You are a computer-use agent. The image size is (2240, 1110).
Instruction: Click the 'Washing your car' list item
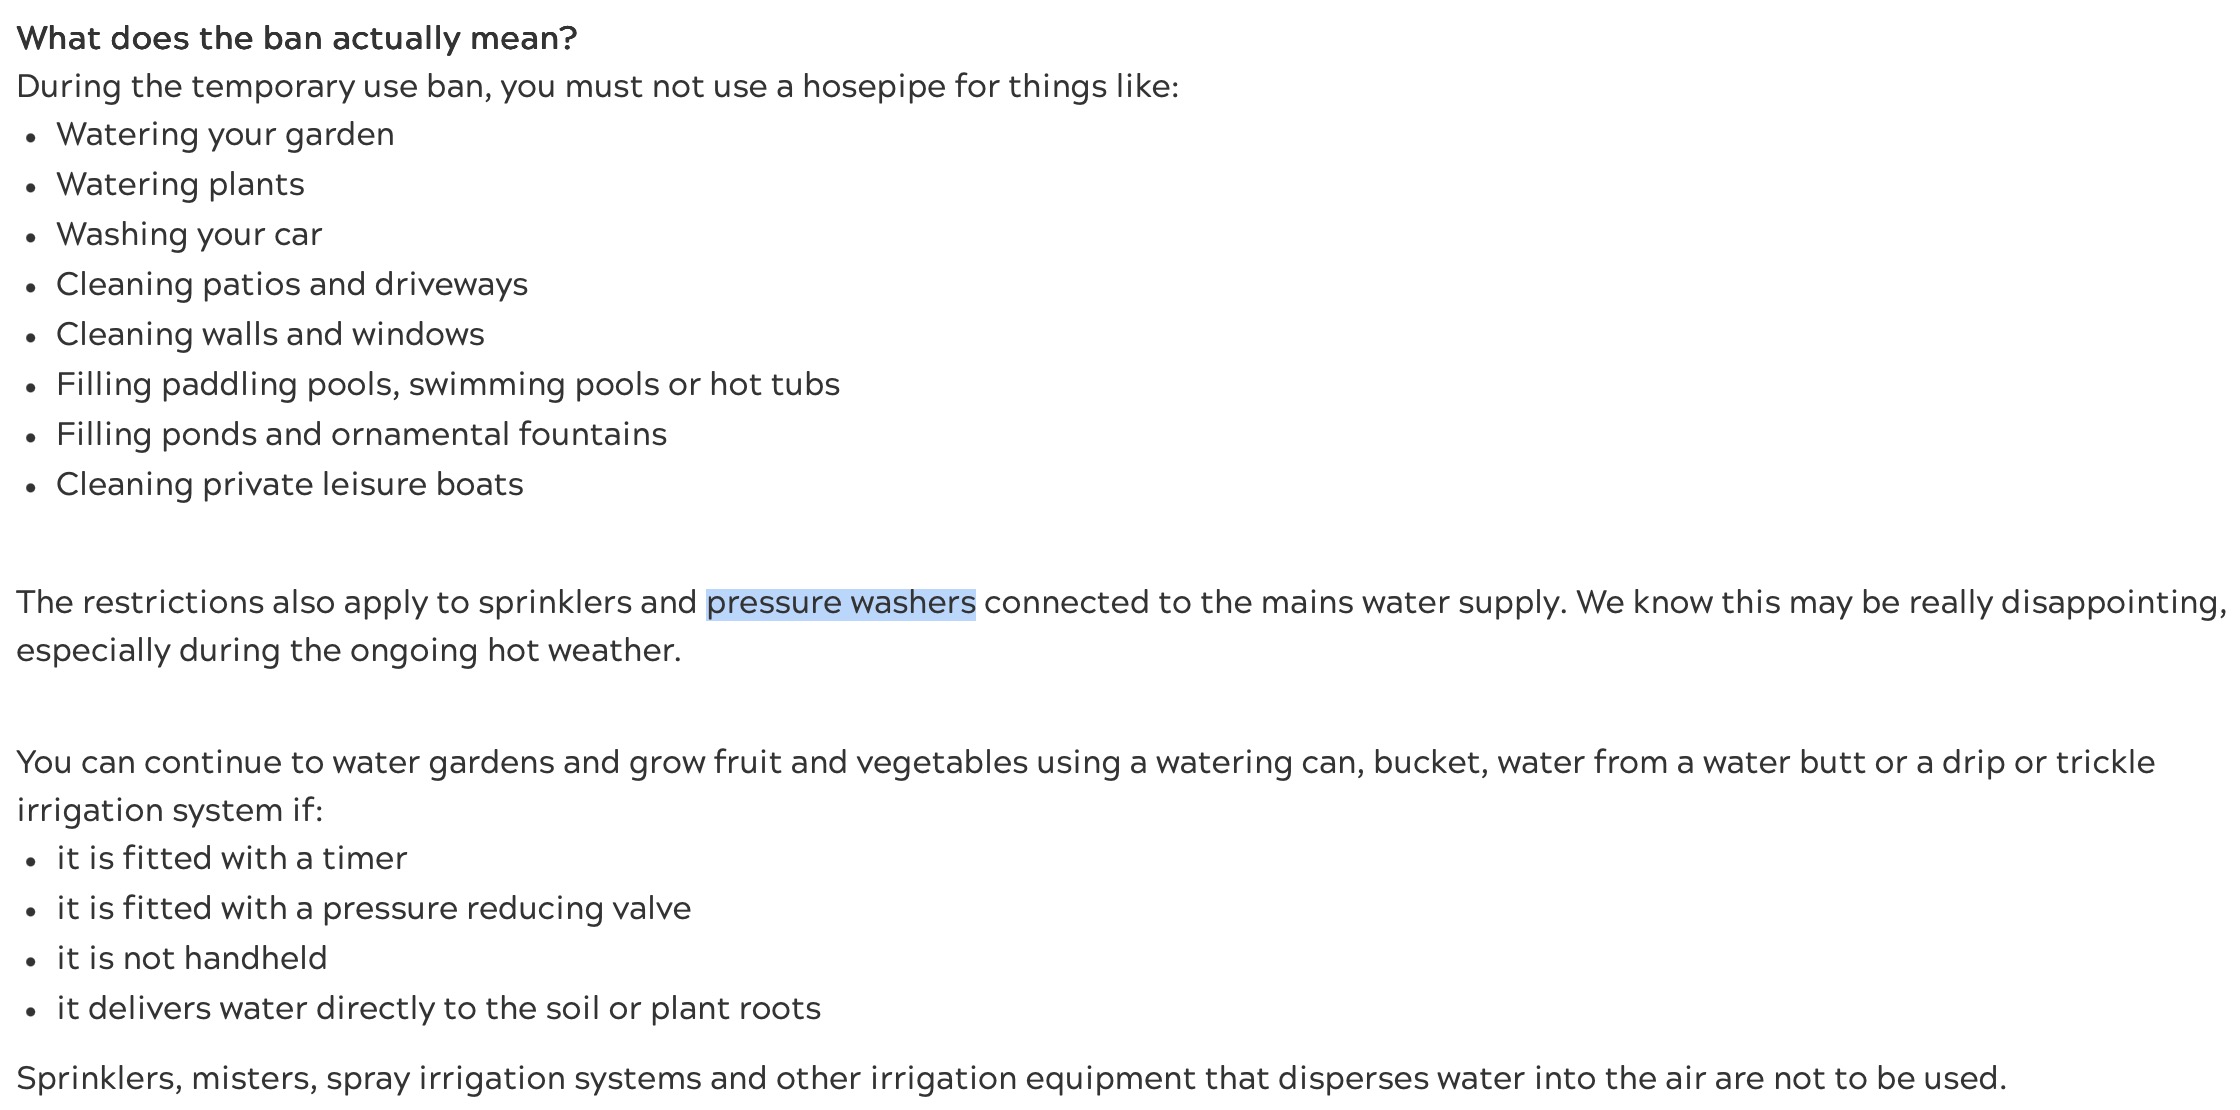point(189,234)
